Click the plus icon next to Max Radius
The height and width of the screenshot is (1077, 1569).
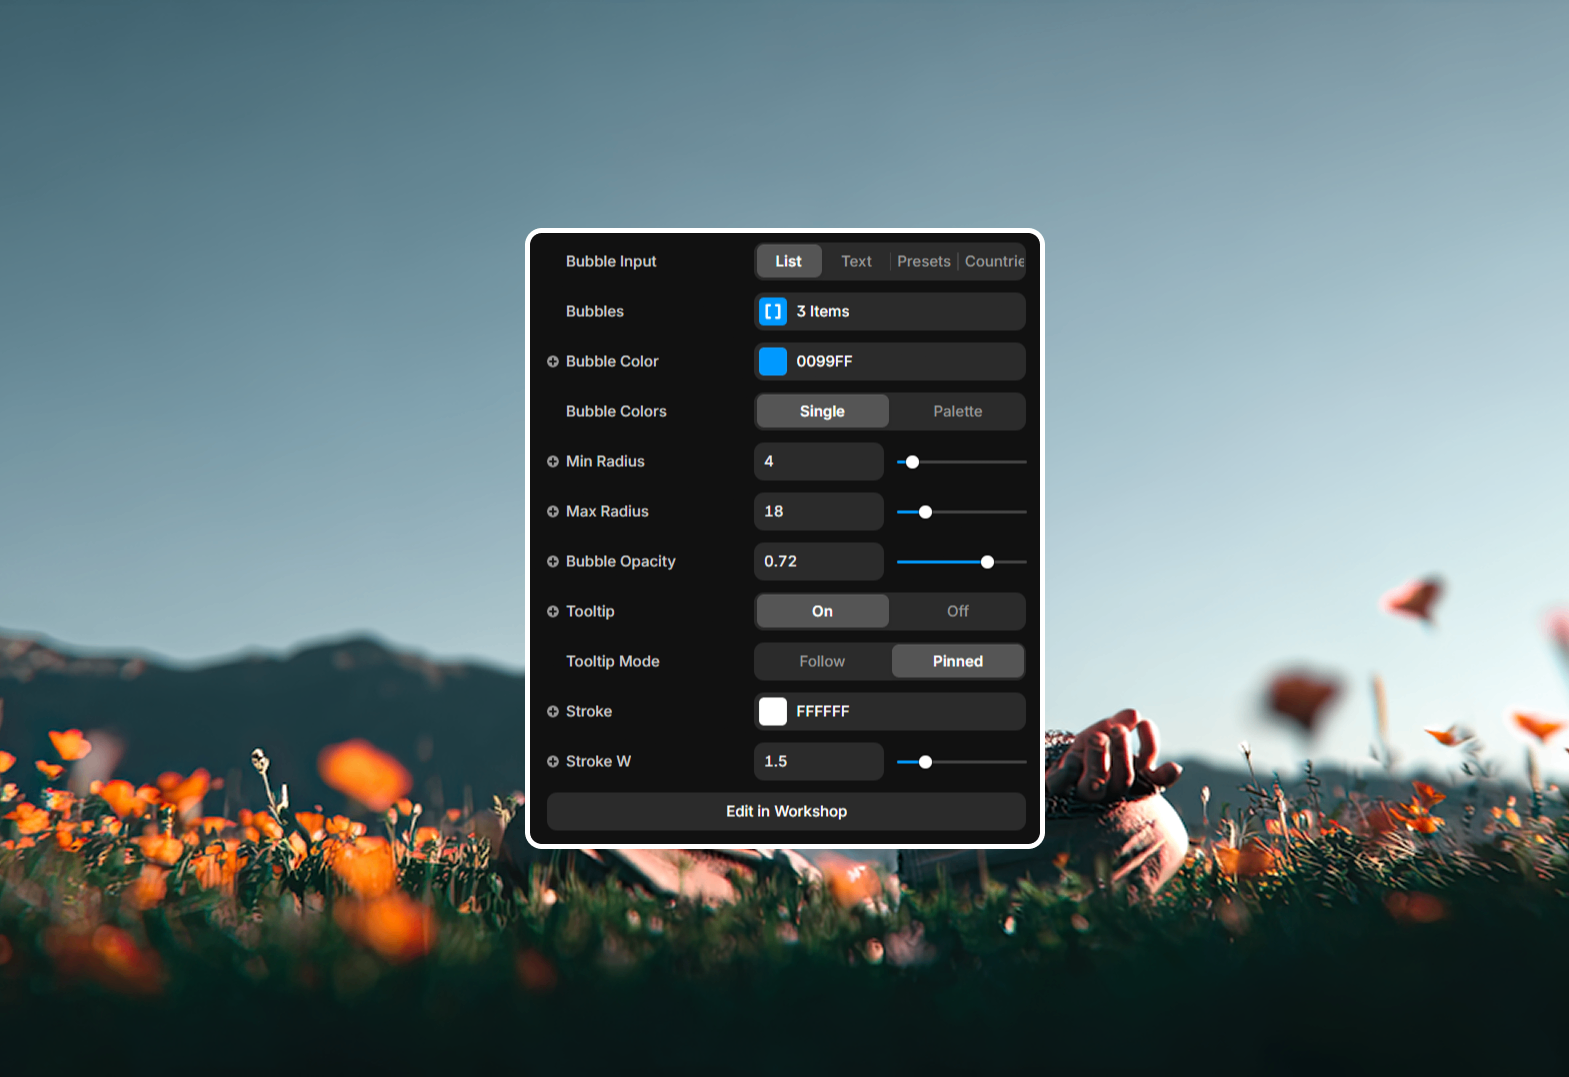pyautogui.click(x=552, y=511)
